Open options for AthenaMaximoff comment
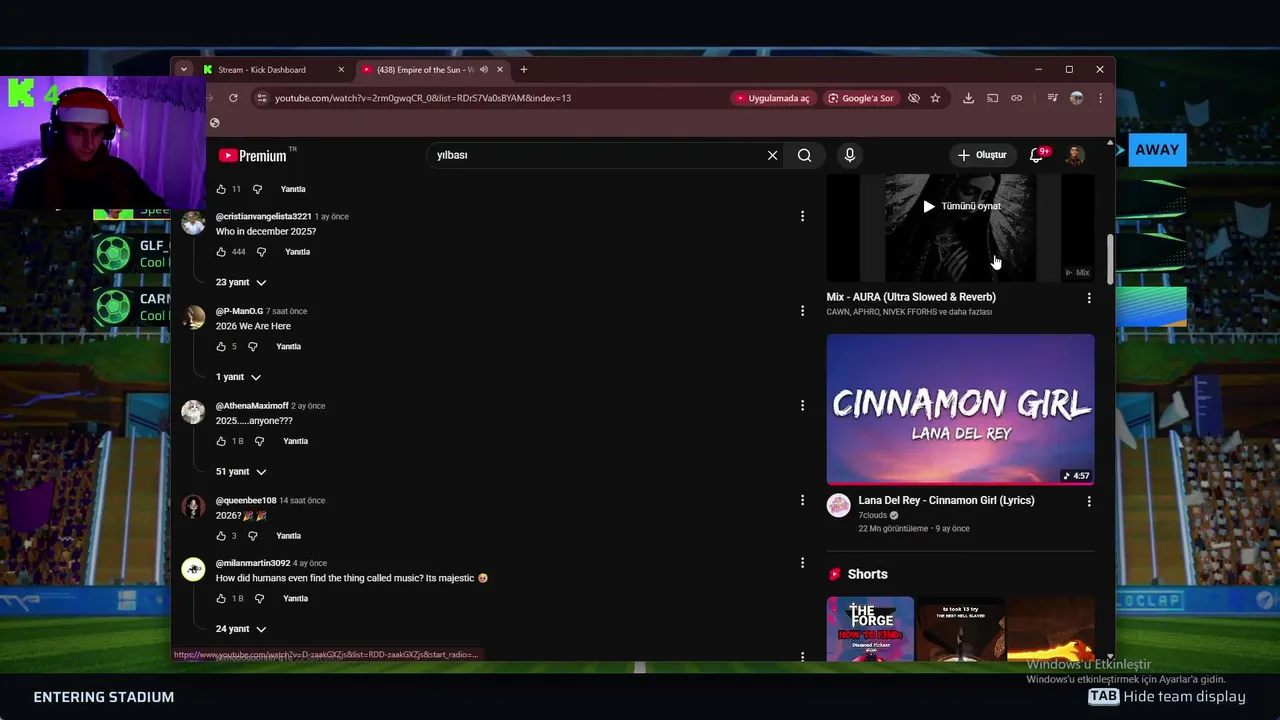Screen dimensions: 1280x720 [802, 405]
